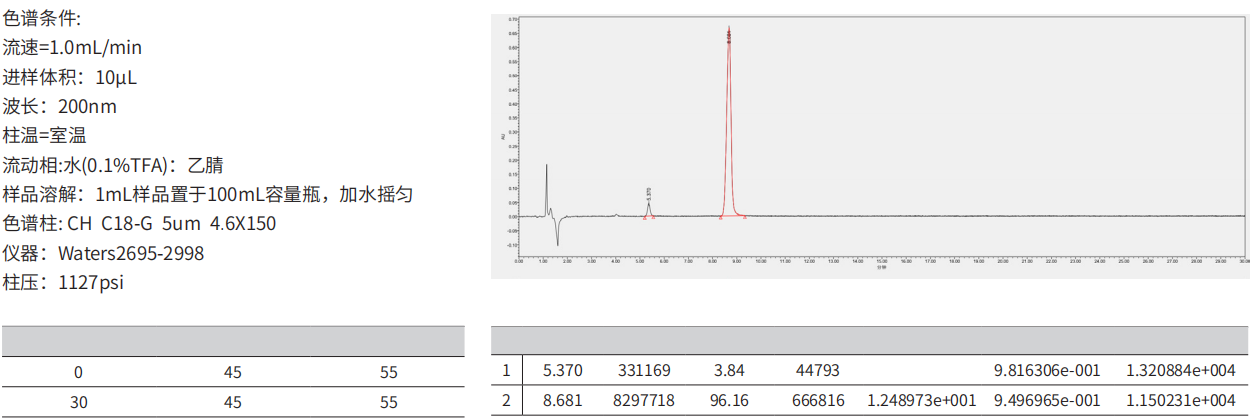Screen dimensions: 1250x420
Task: Click the negative dip after the solvent peak
Action: point(557,234)
